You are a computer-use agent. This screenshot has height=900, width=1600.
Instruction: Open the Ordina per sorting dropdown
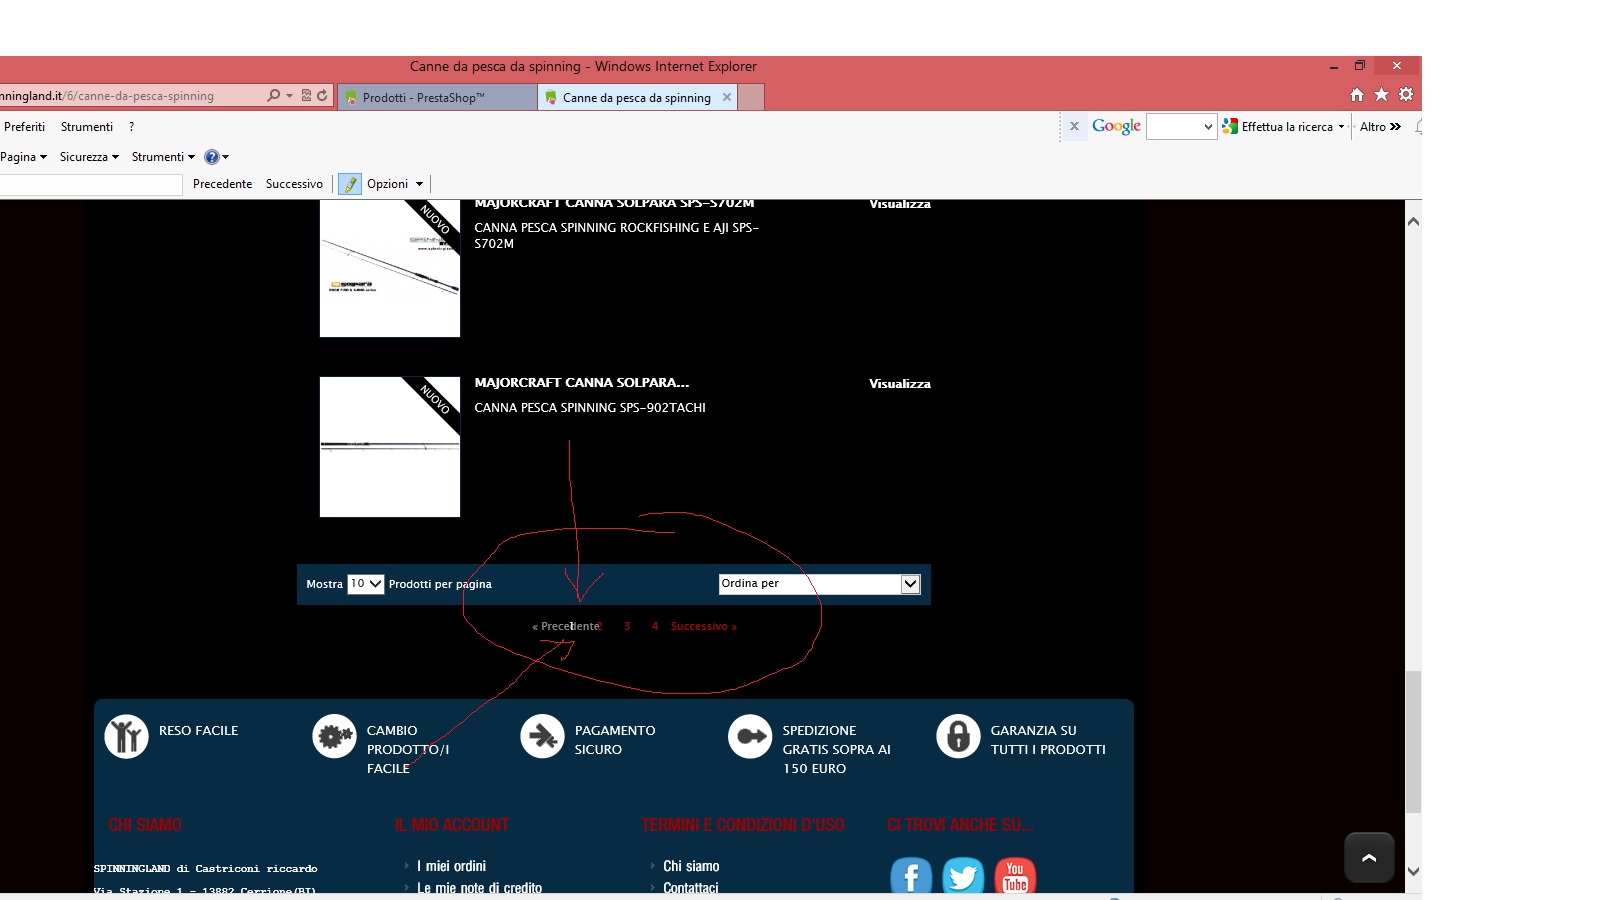point(819,584)
